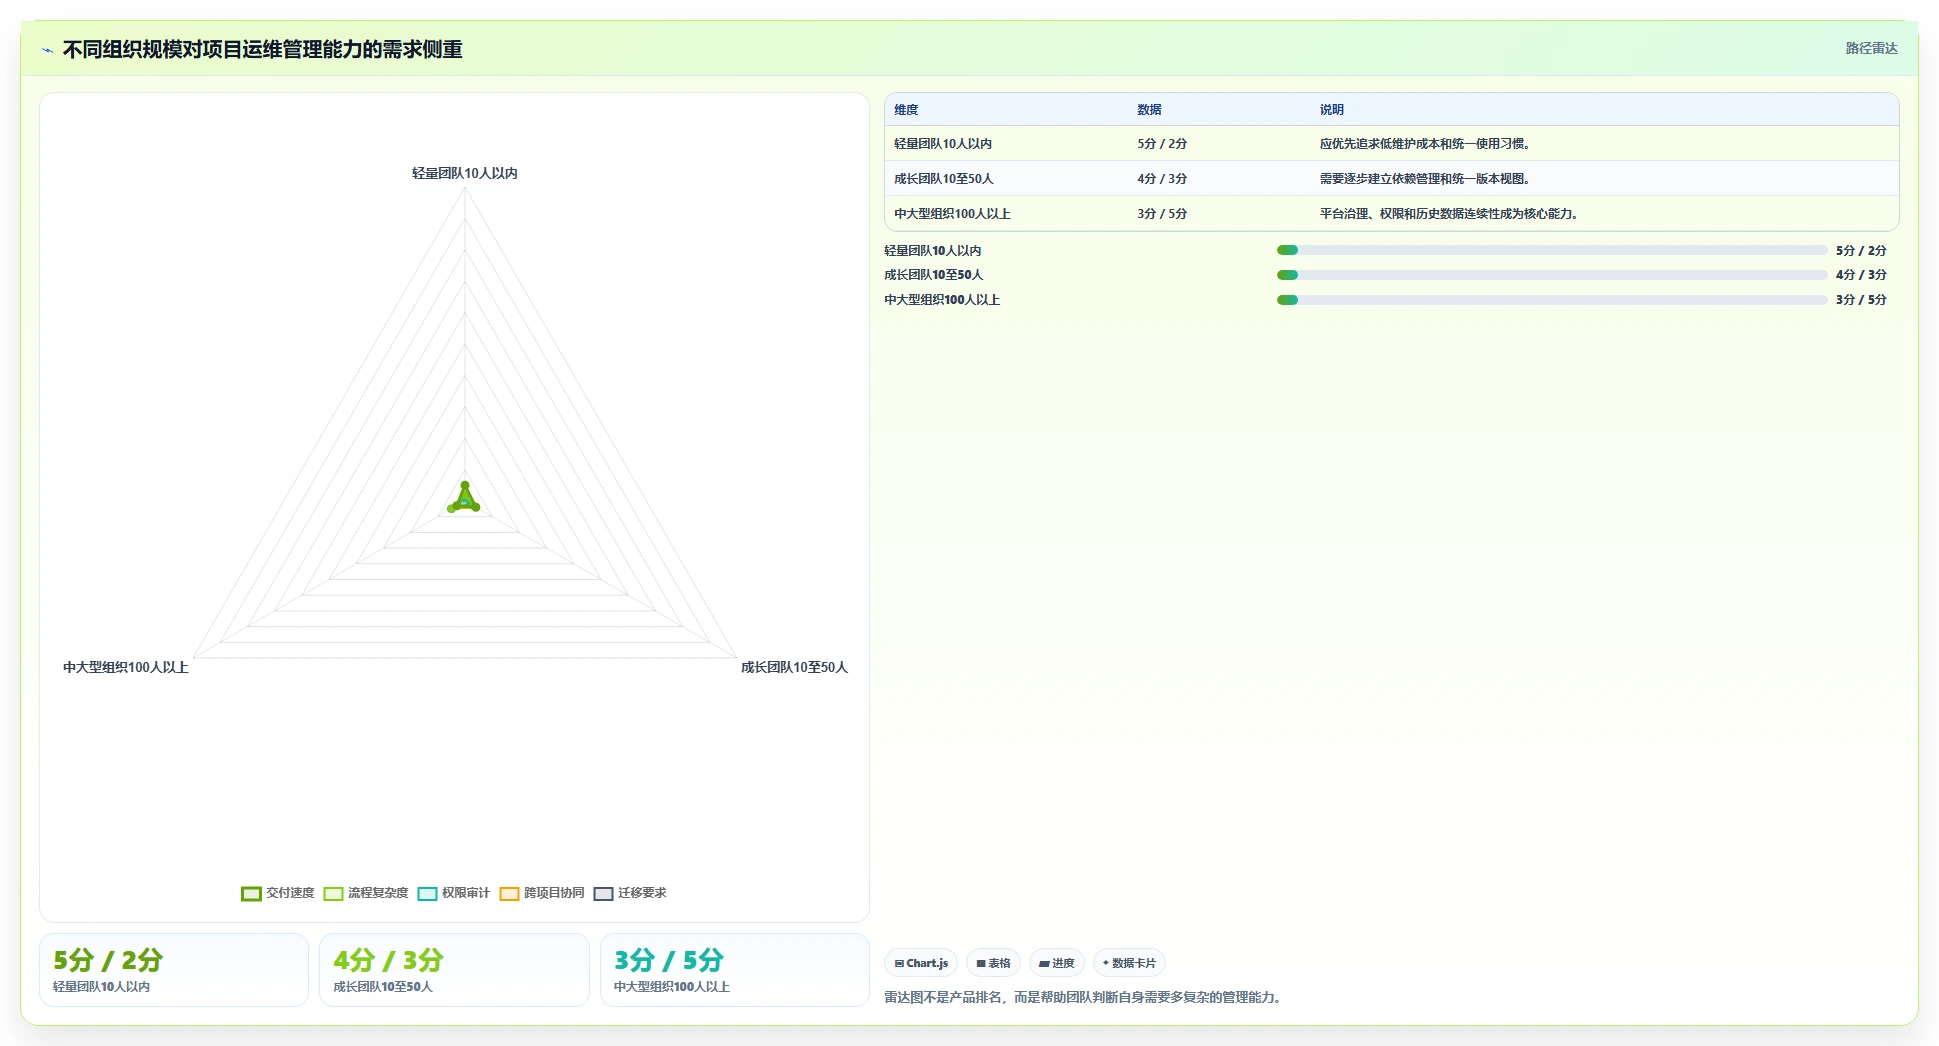
Task: Click the 进度 tag
Action: pos(1056,963)
